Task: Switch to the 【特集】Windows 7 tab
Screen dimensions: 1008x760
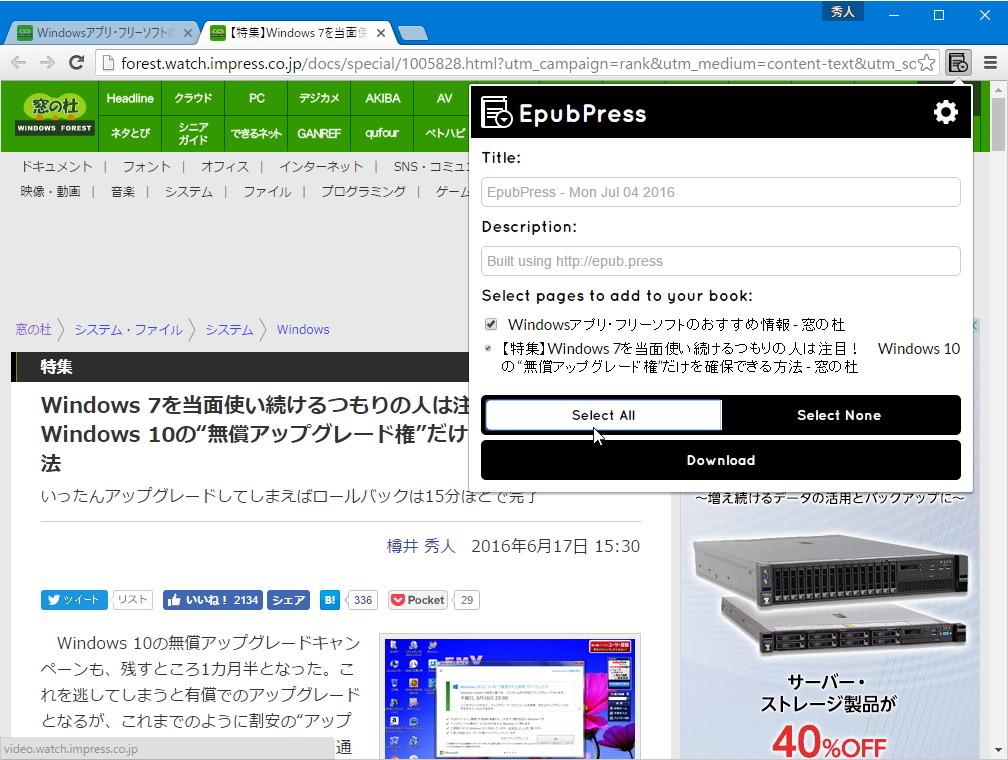Action: click(x=297, y=33)
